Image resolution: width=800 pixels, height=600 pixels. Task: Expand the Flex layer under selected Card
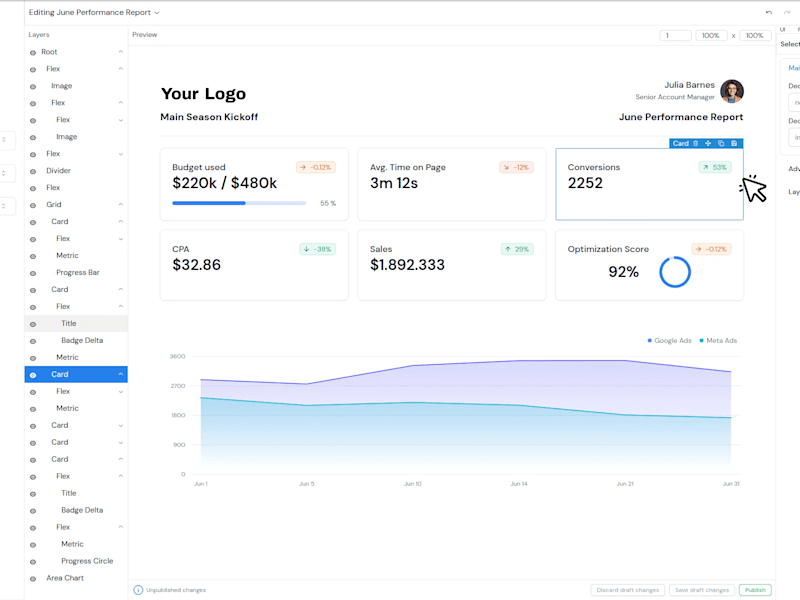coord(120,392)
